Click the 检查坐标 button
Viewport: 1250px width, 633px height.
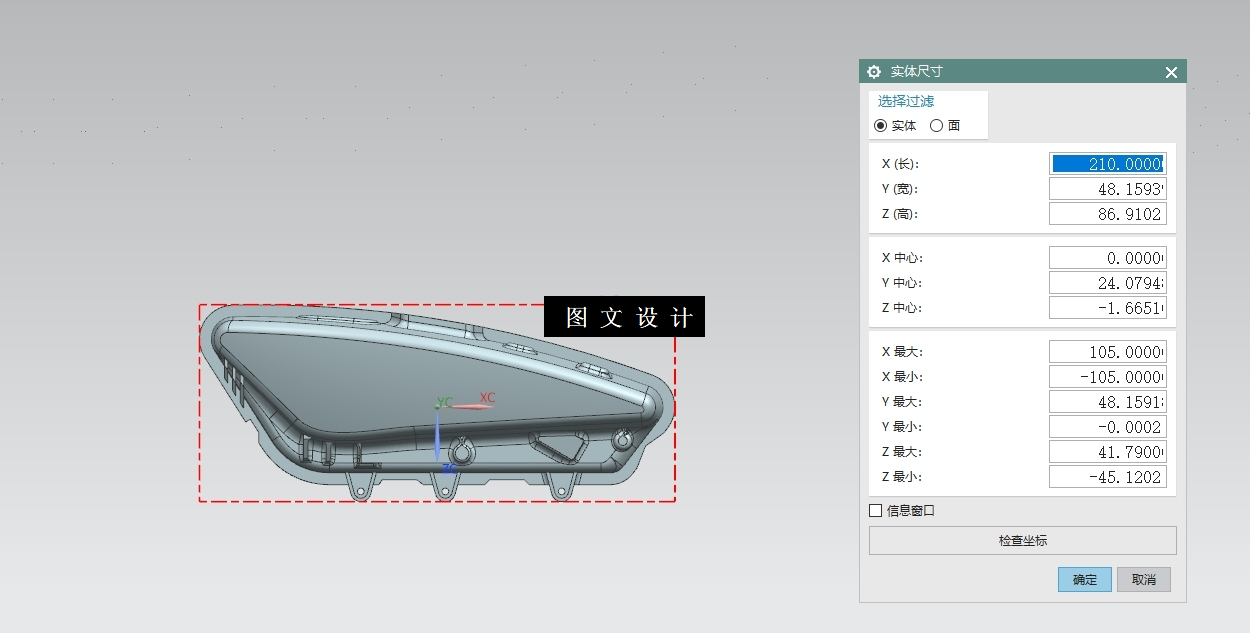pyautogui.click(x=1022, y=541)
